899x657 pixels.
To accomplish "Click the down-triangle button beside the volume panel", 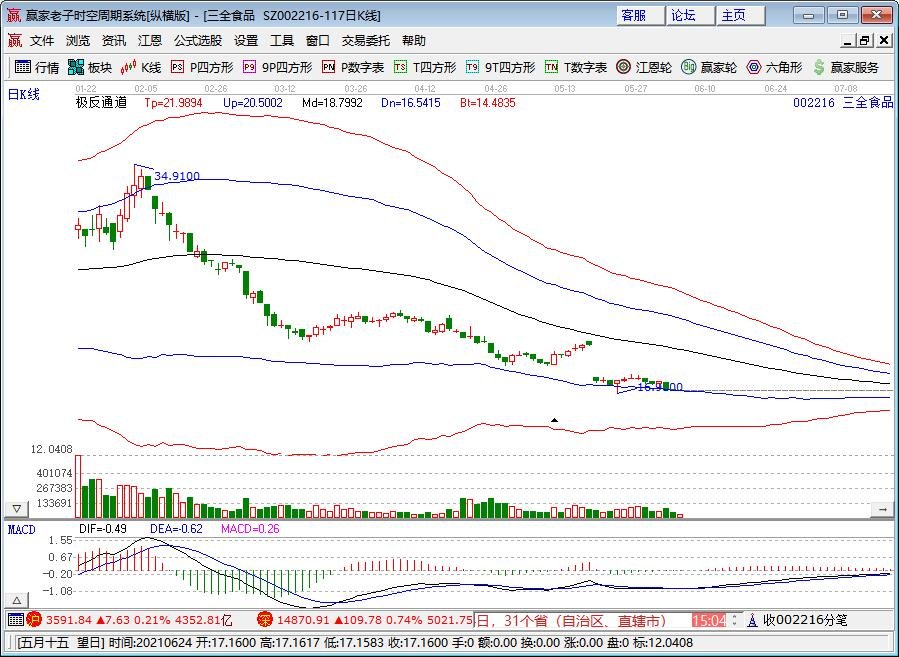I will 17,509.
